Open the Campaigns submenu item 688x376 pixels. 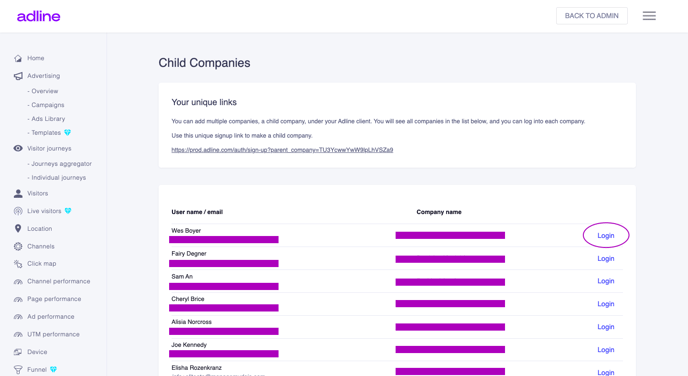(x=46, y=105)
